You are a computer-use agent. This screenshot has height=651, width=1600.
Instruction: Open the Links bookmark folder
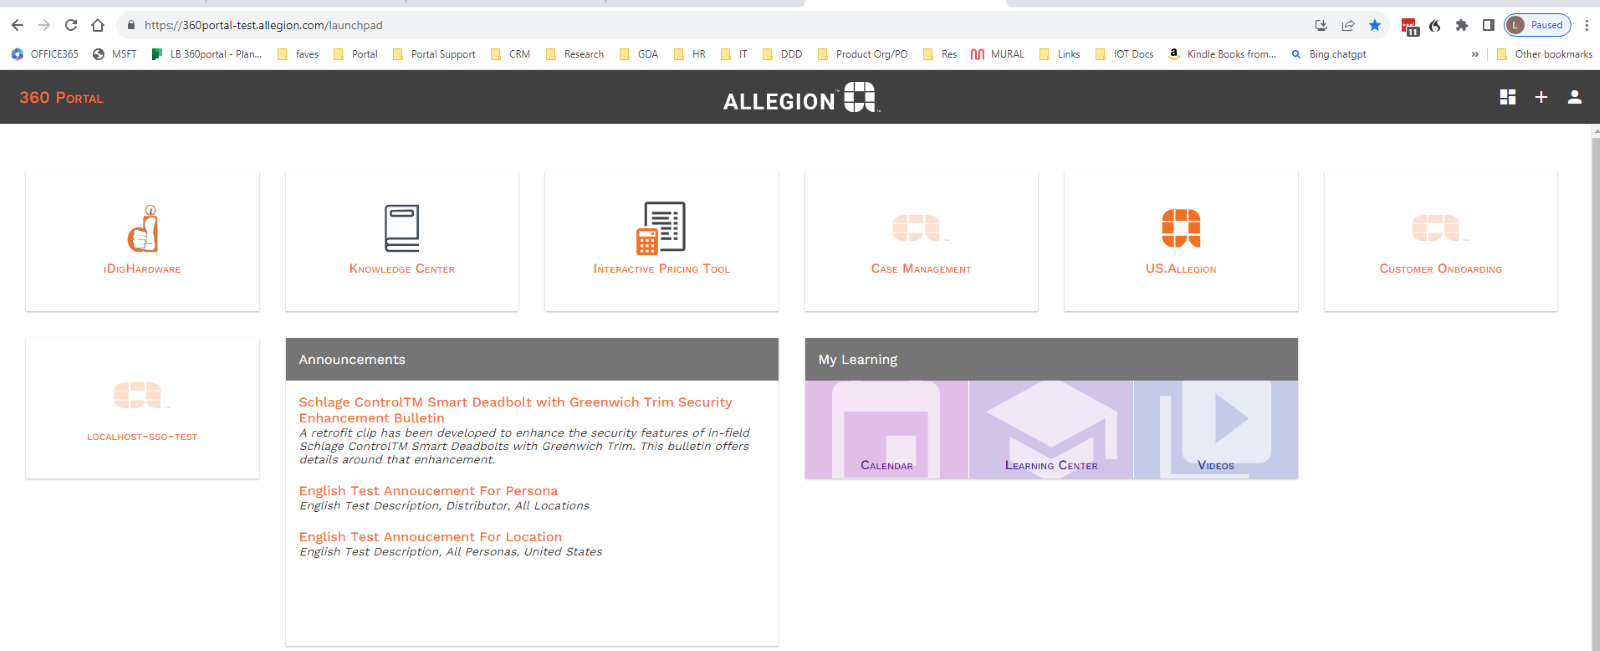pyautogui.click(x=1059, y=54)
